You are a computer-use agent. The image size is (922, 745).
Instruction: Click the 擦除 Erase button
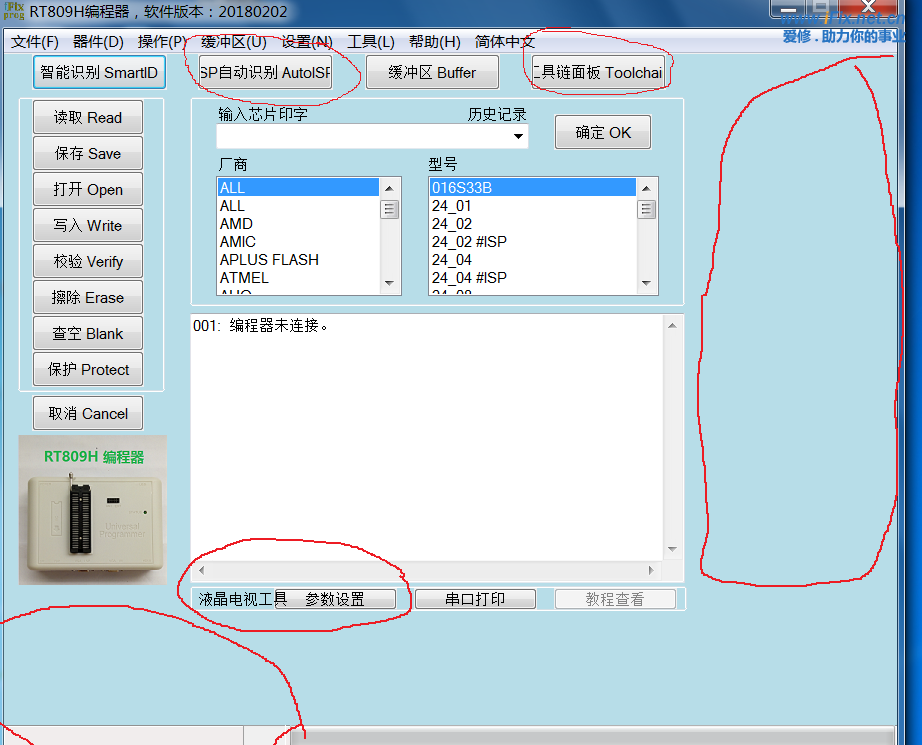(x=88, y=298)
